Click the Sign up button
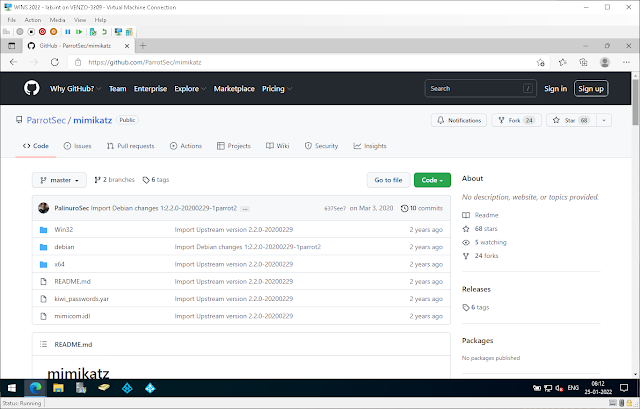 tap(591, 89)
